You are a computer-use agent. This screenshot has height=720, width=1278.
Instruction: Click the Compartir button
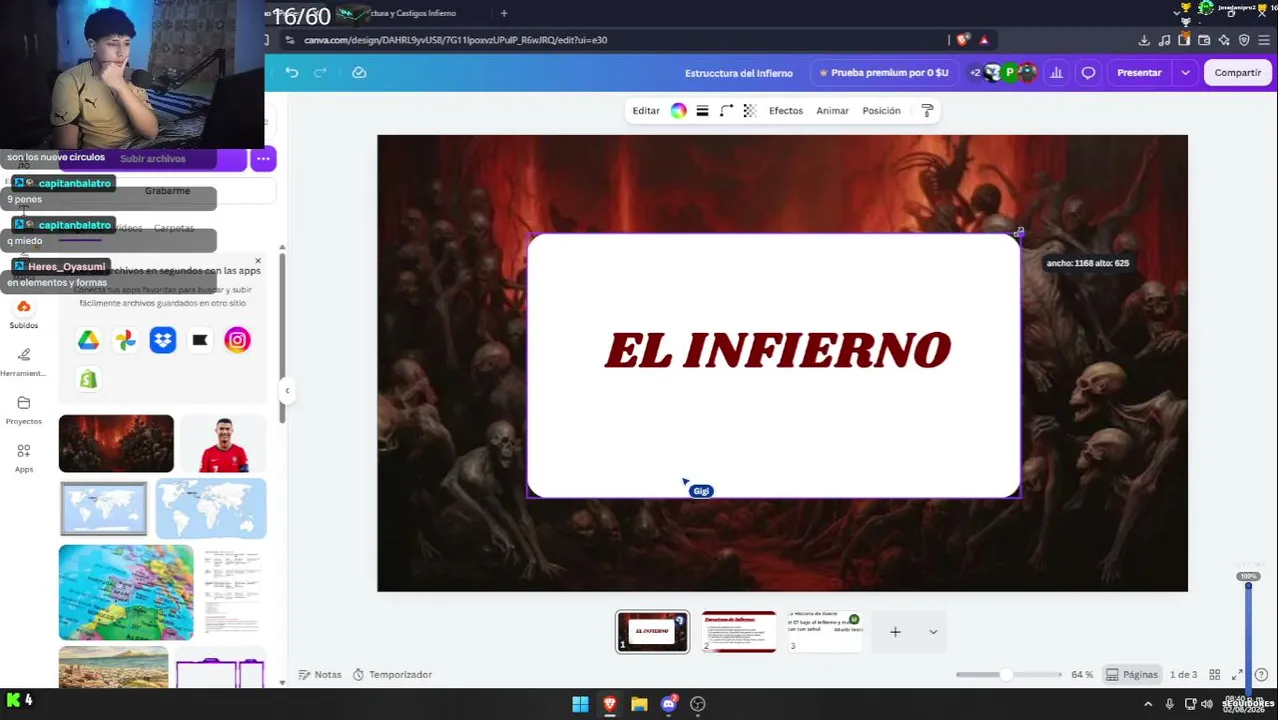pos(1238,73)
